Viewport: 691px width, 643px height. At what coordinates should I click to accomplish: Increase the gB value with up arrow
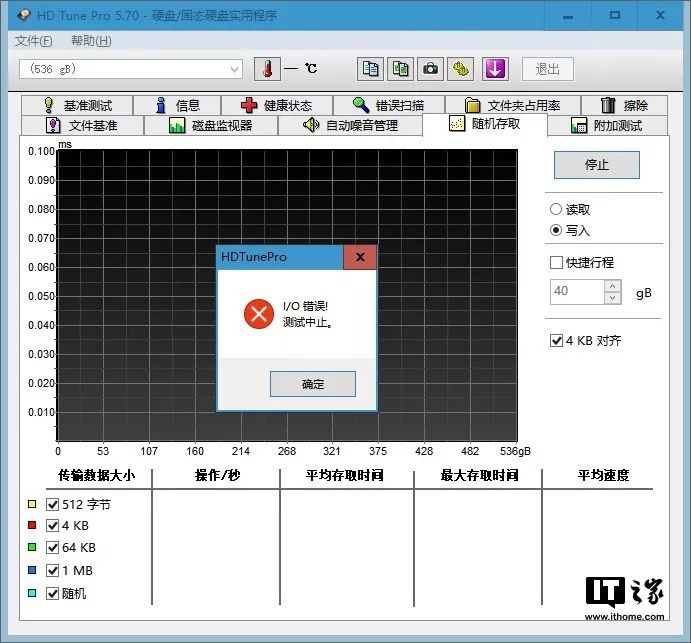pos(613,286)
